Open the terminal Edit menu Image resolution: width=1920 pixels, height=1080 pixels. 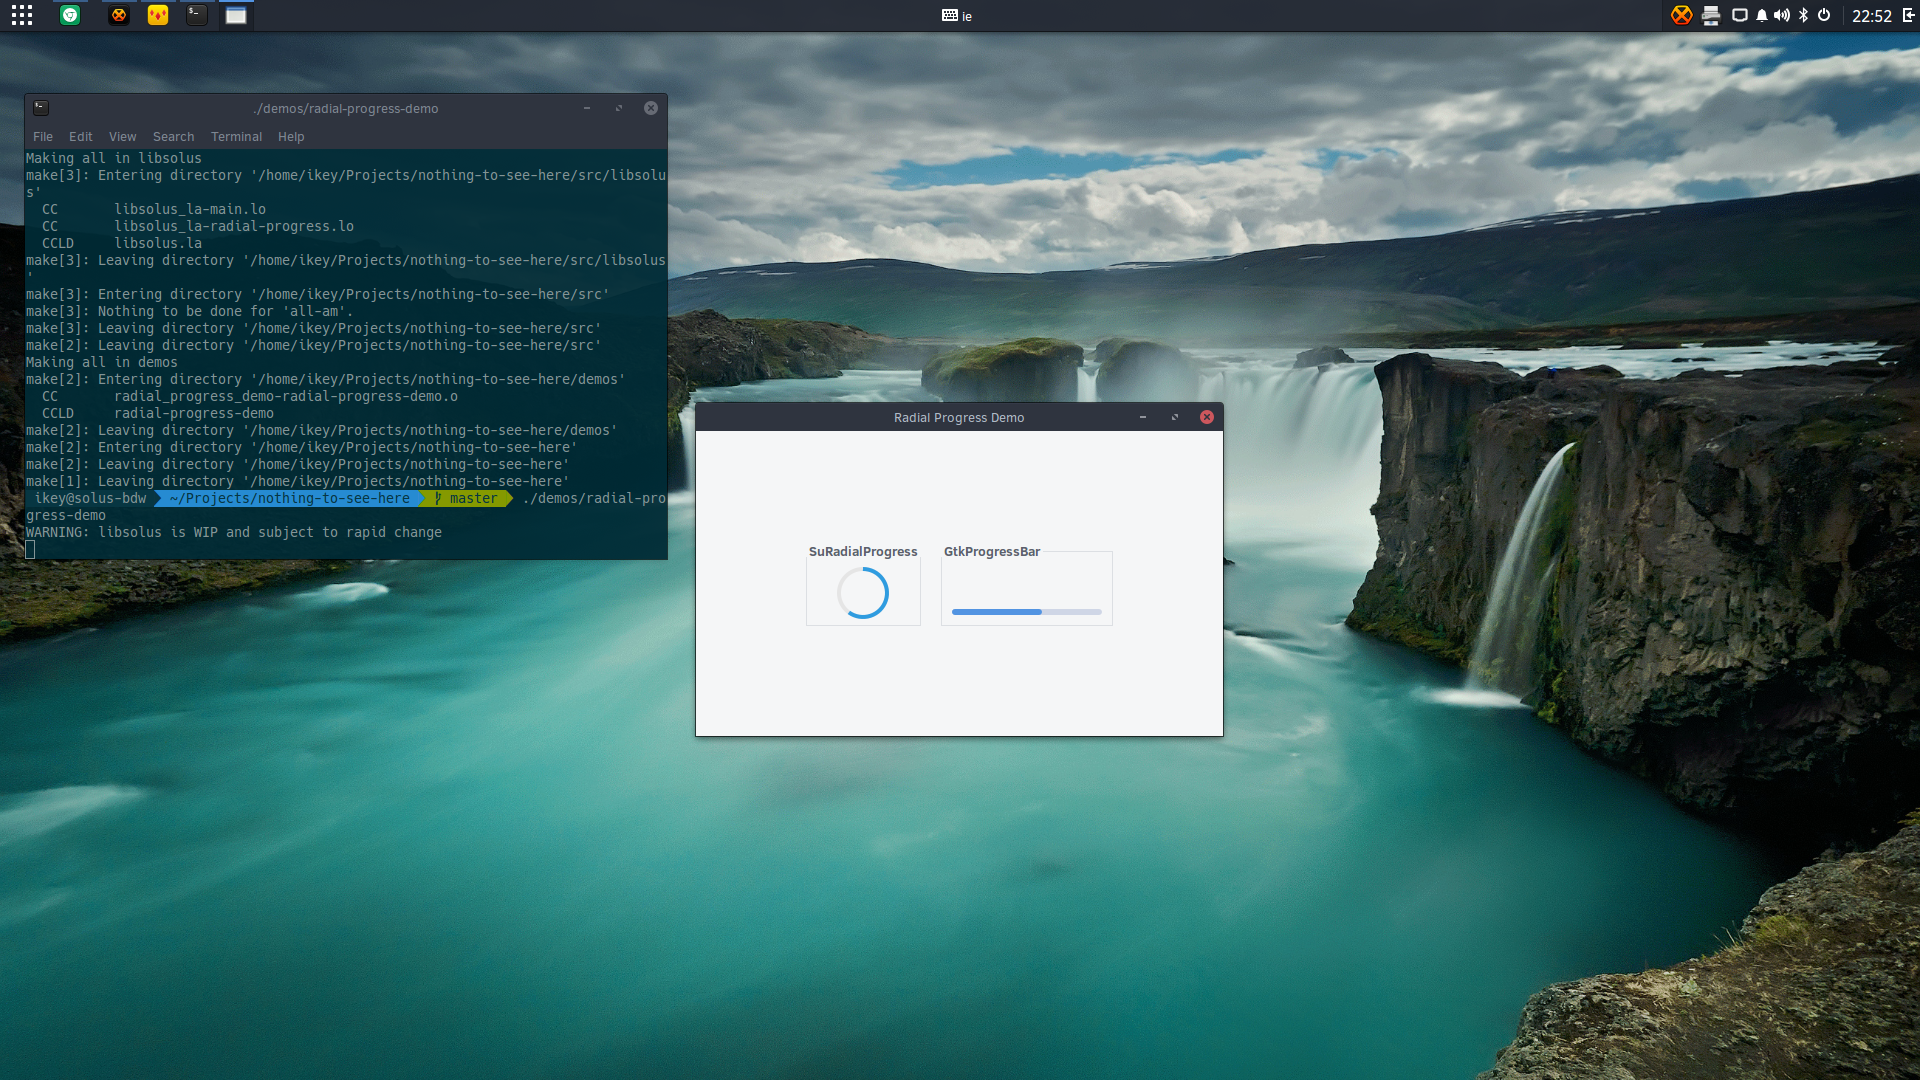point(81,137)
